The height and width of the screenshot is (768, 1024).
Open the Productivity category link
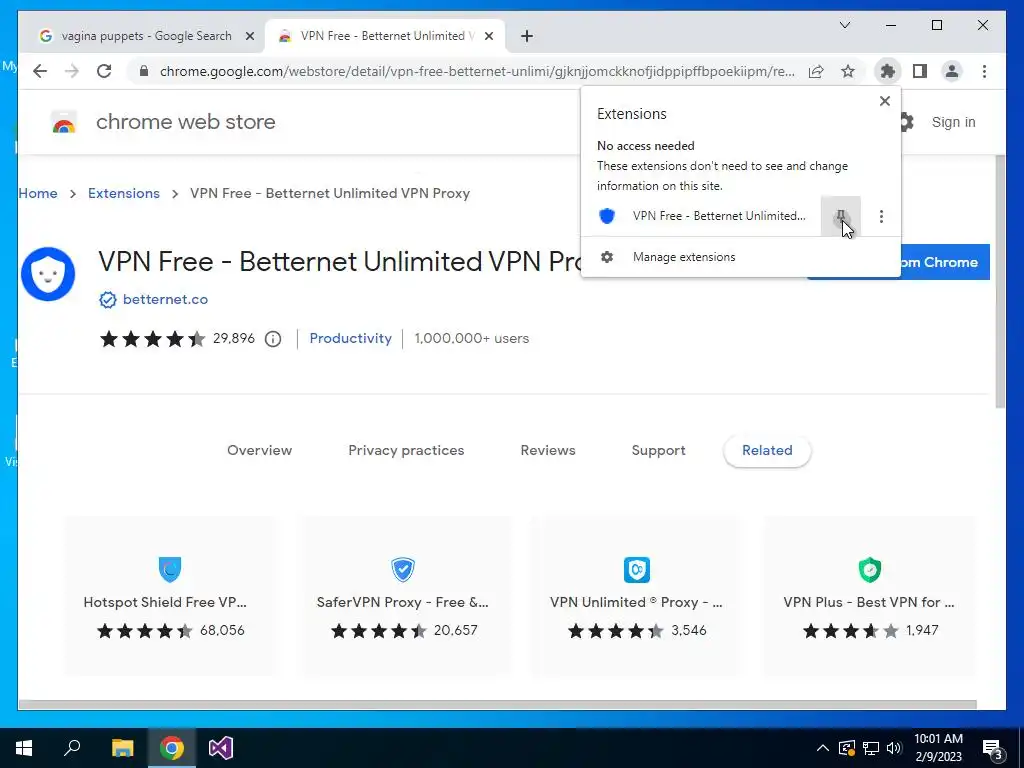(x=351, y=338)
